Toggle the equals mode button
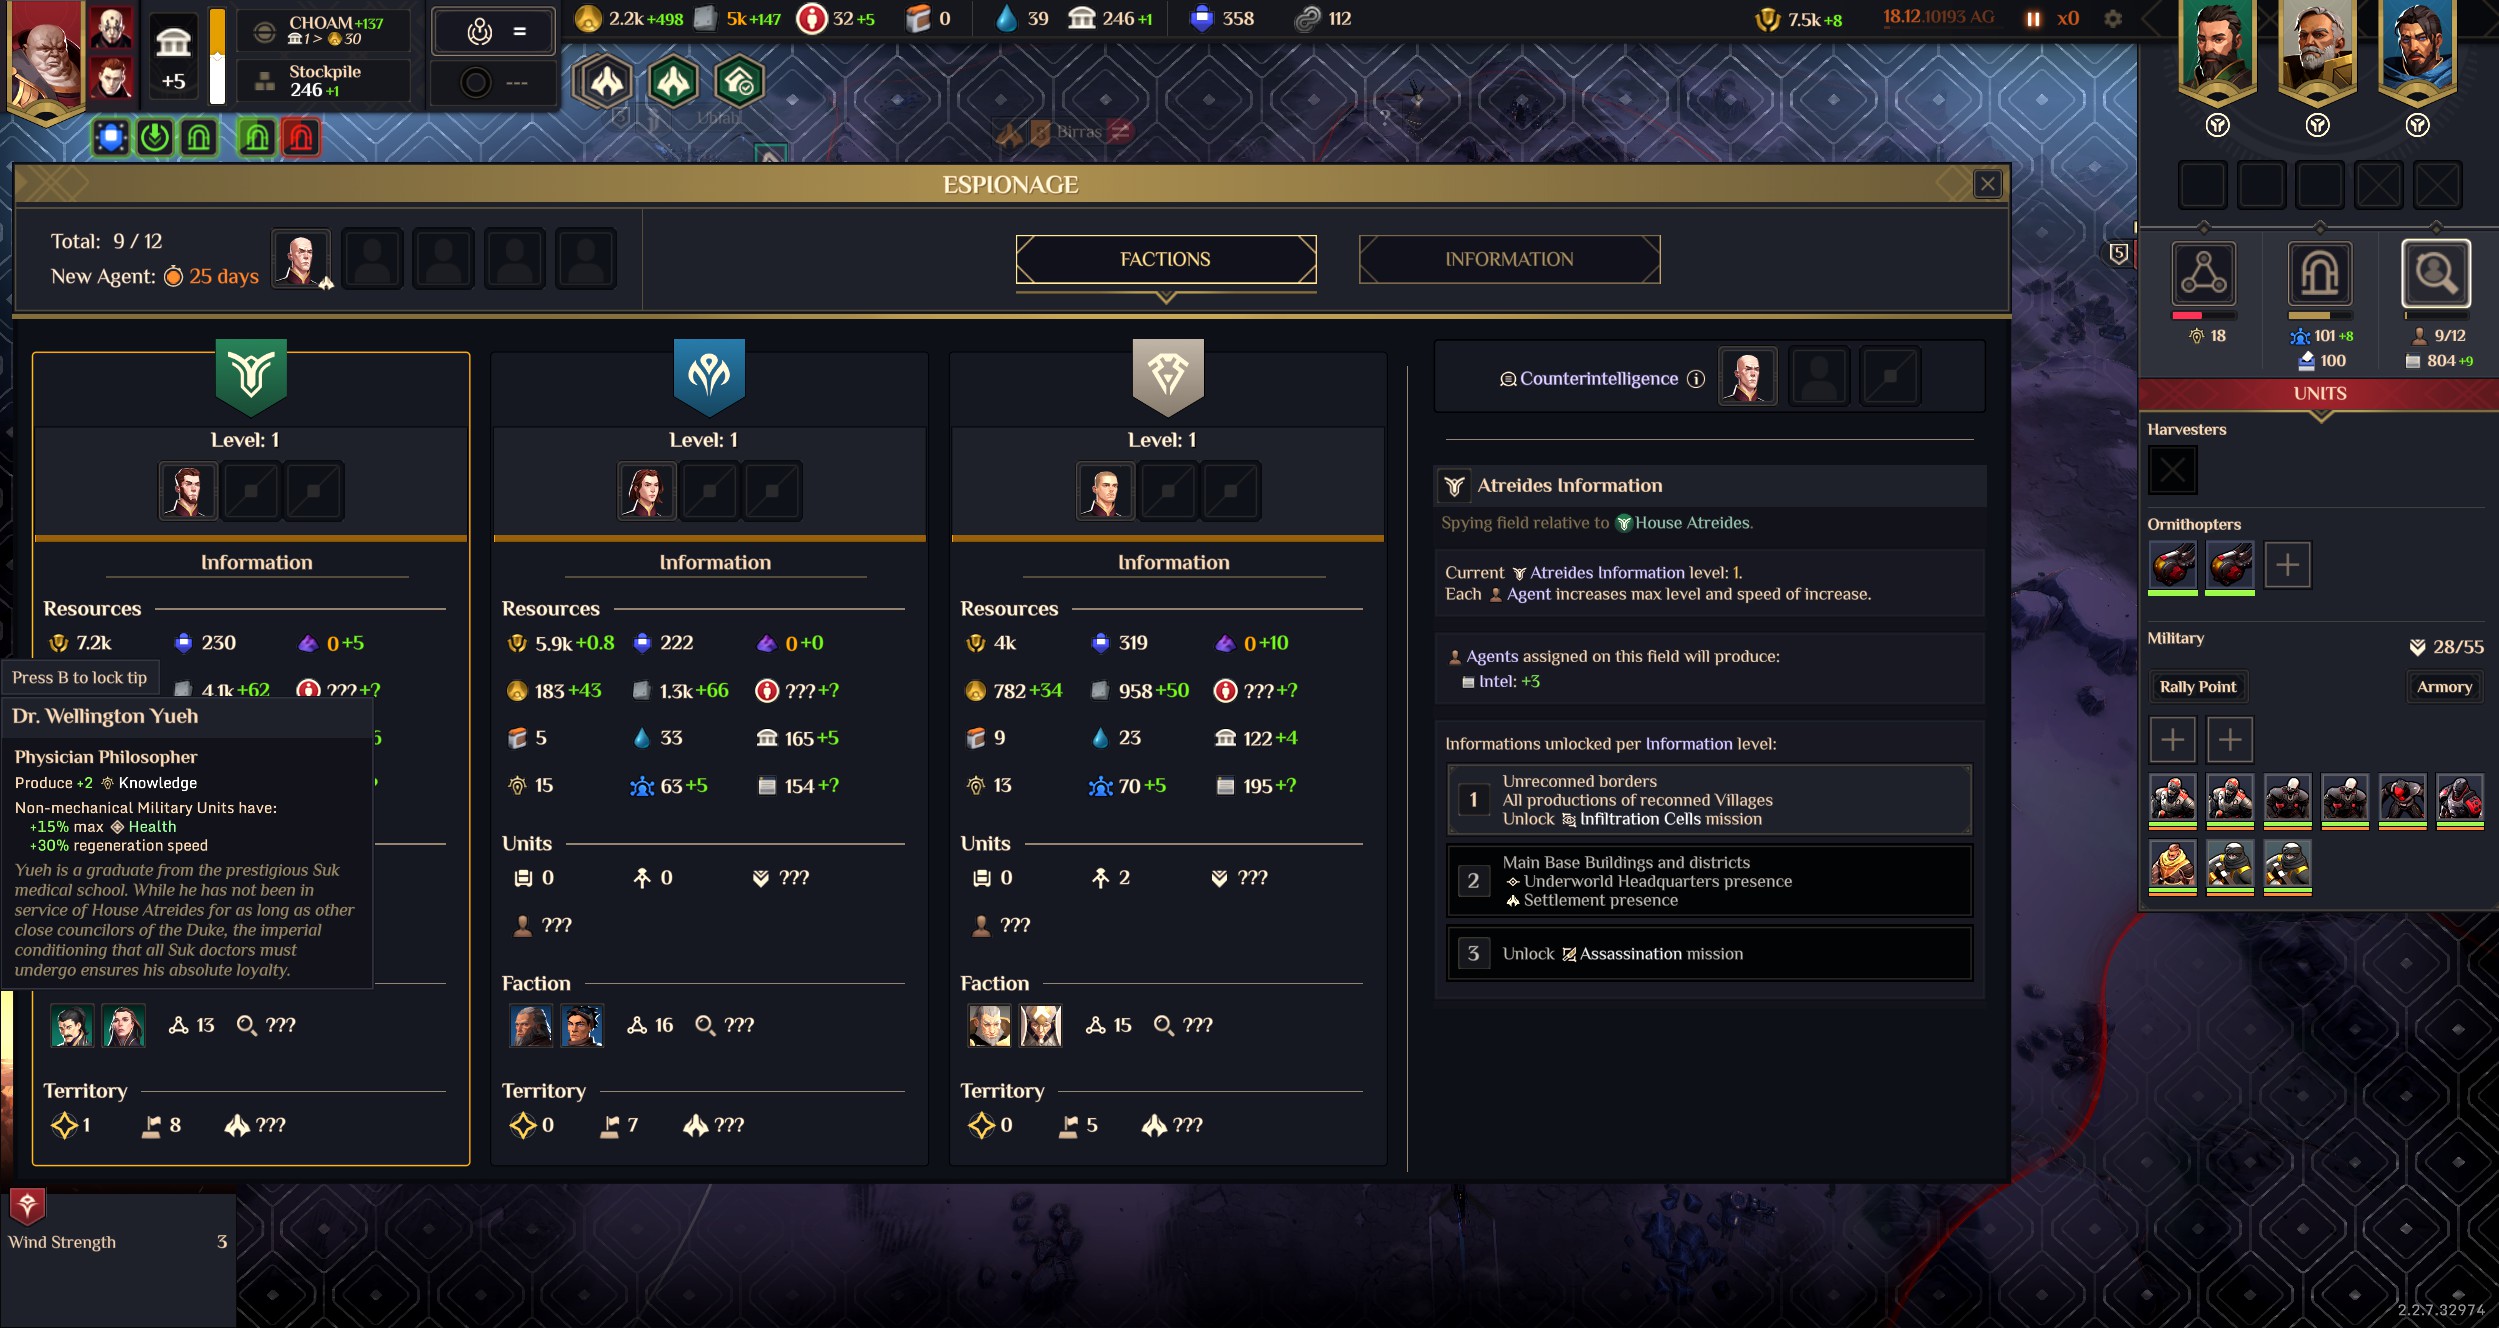2499x1328 pixels. [493, 32]
